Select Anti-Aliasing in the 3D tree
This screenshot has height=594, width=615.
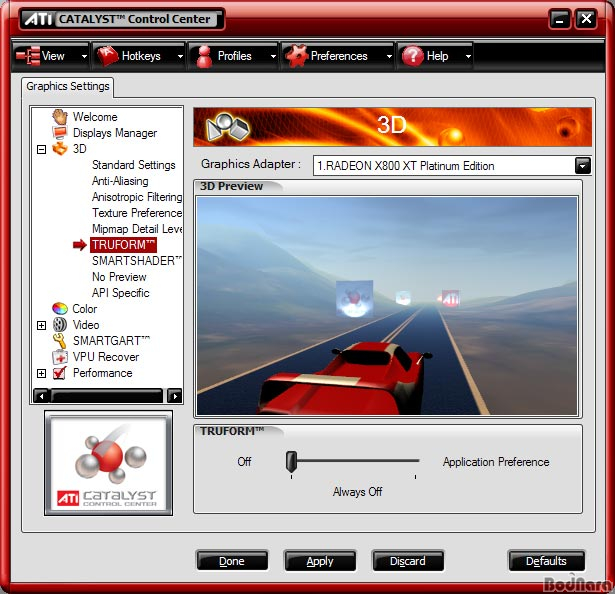point(120,181)
